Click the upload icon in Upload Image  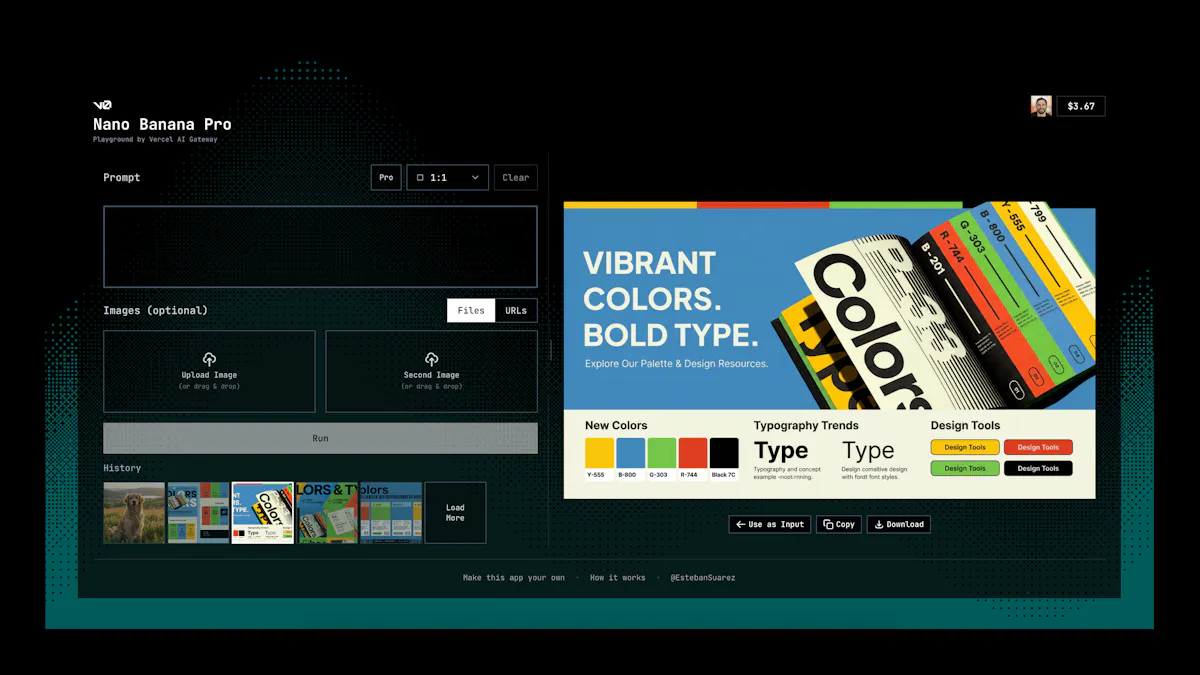tap(209, 359)
